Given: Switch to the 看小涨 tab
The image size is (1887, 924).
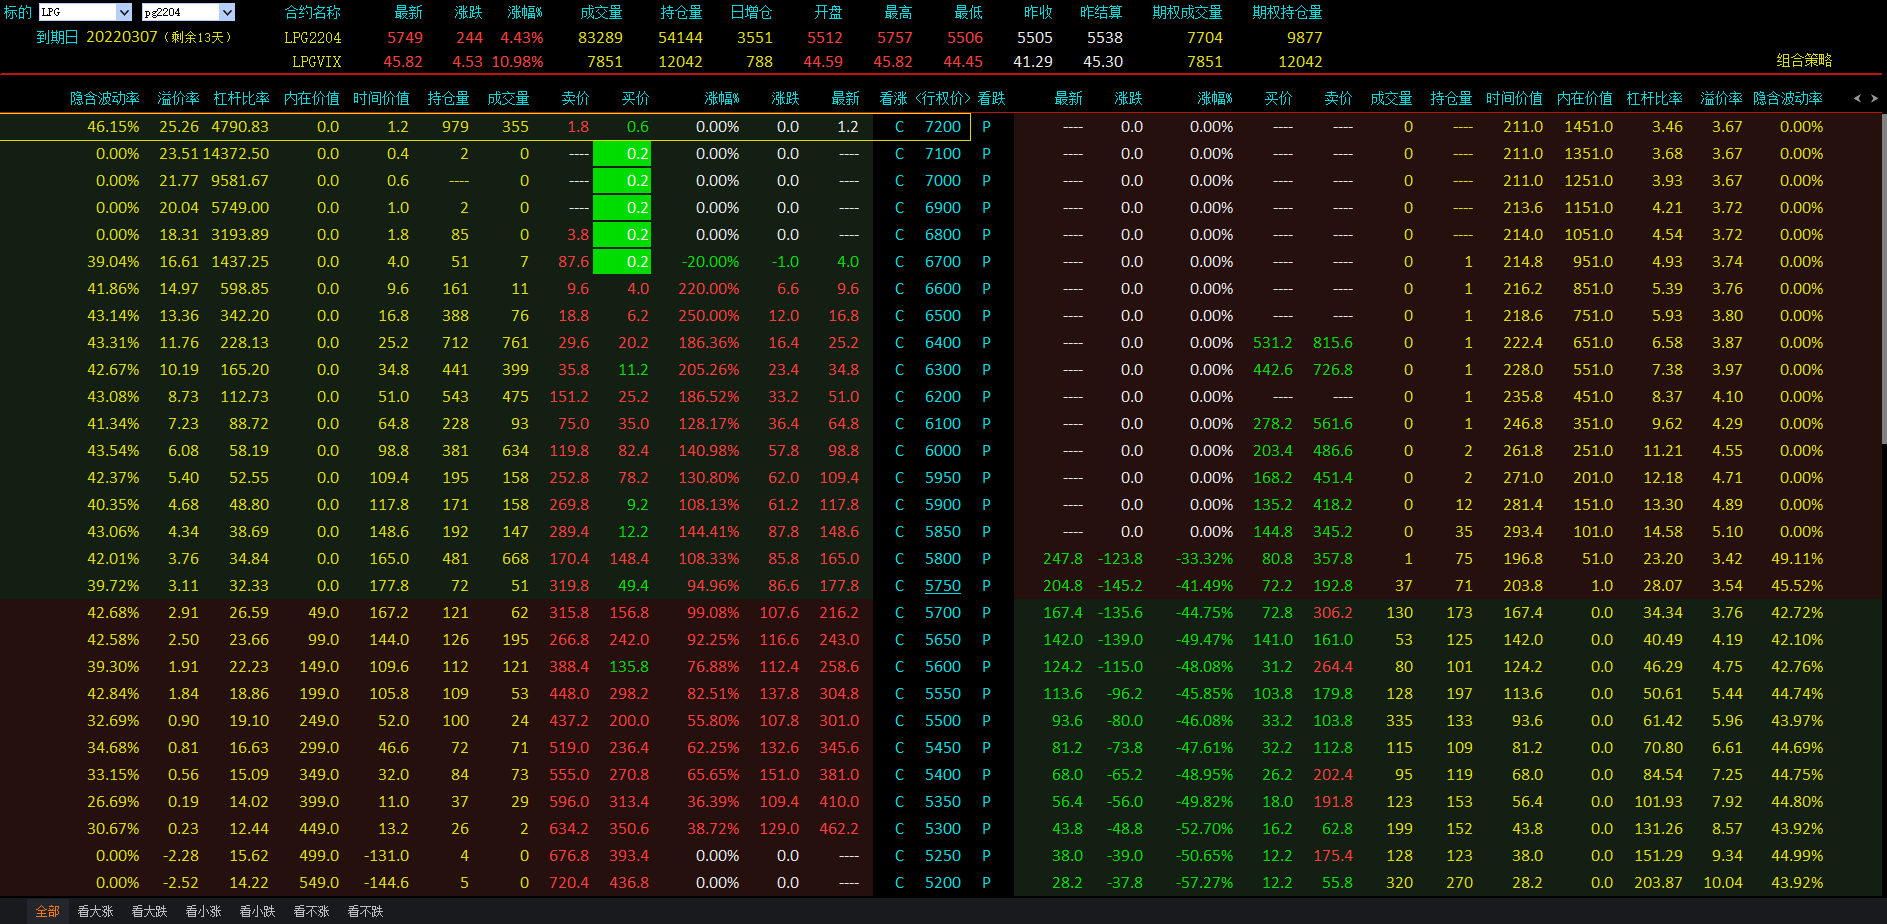Looking at the screenshot, I should pyautogui.click(x=203, y=911).
